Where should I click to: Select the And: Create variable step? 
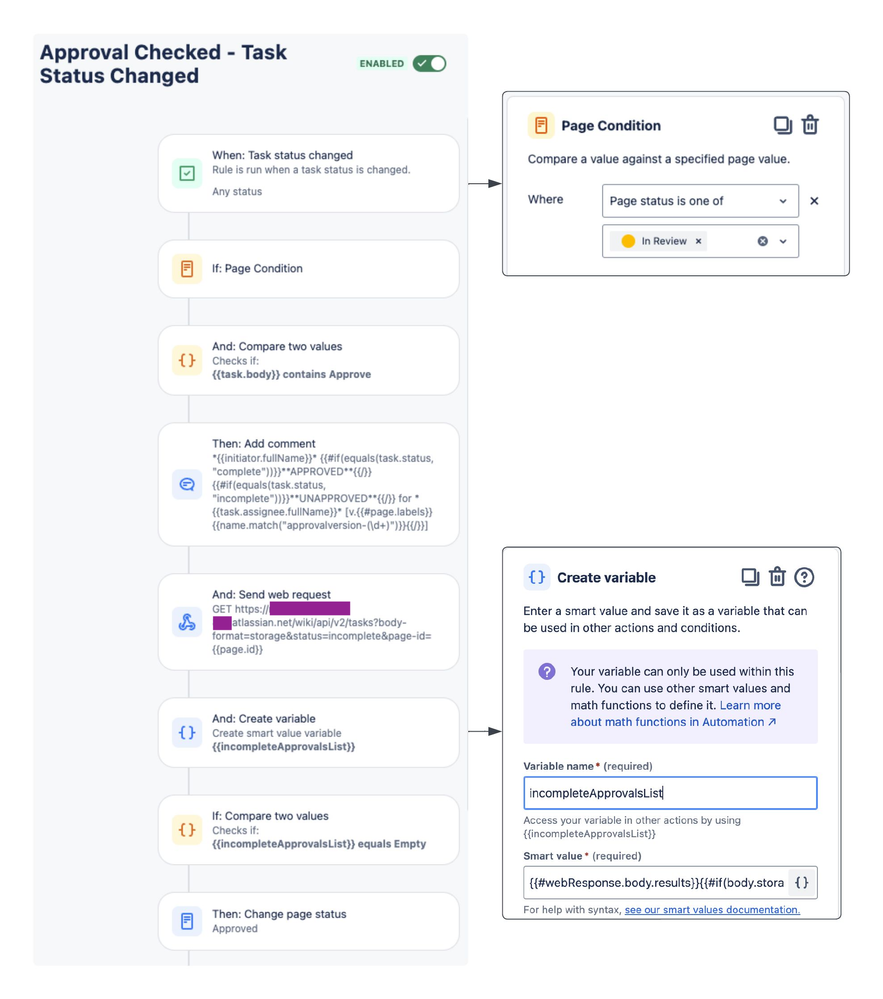point(309,733)
